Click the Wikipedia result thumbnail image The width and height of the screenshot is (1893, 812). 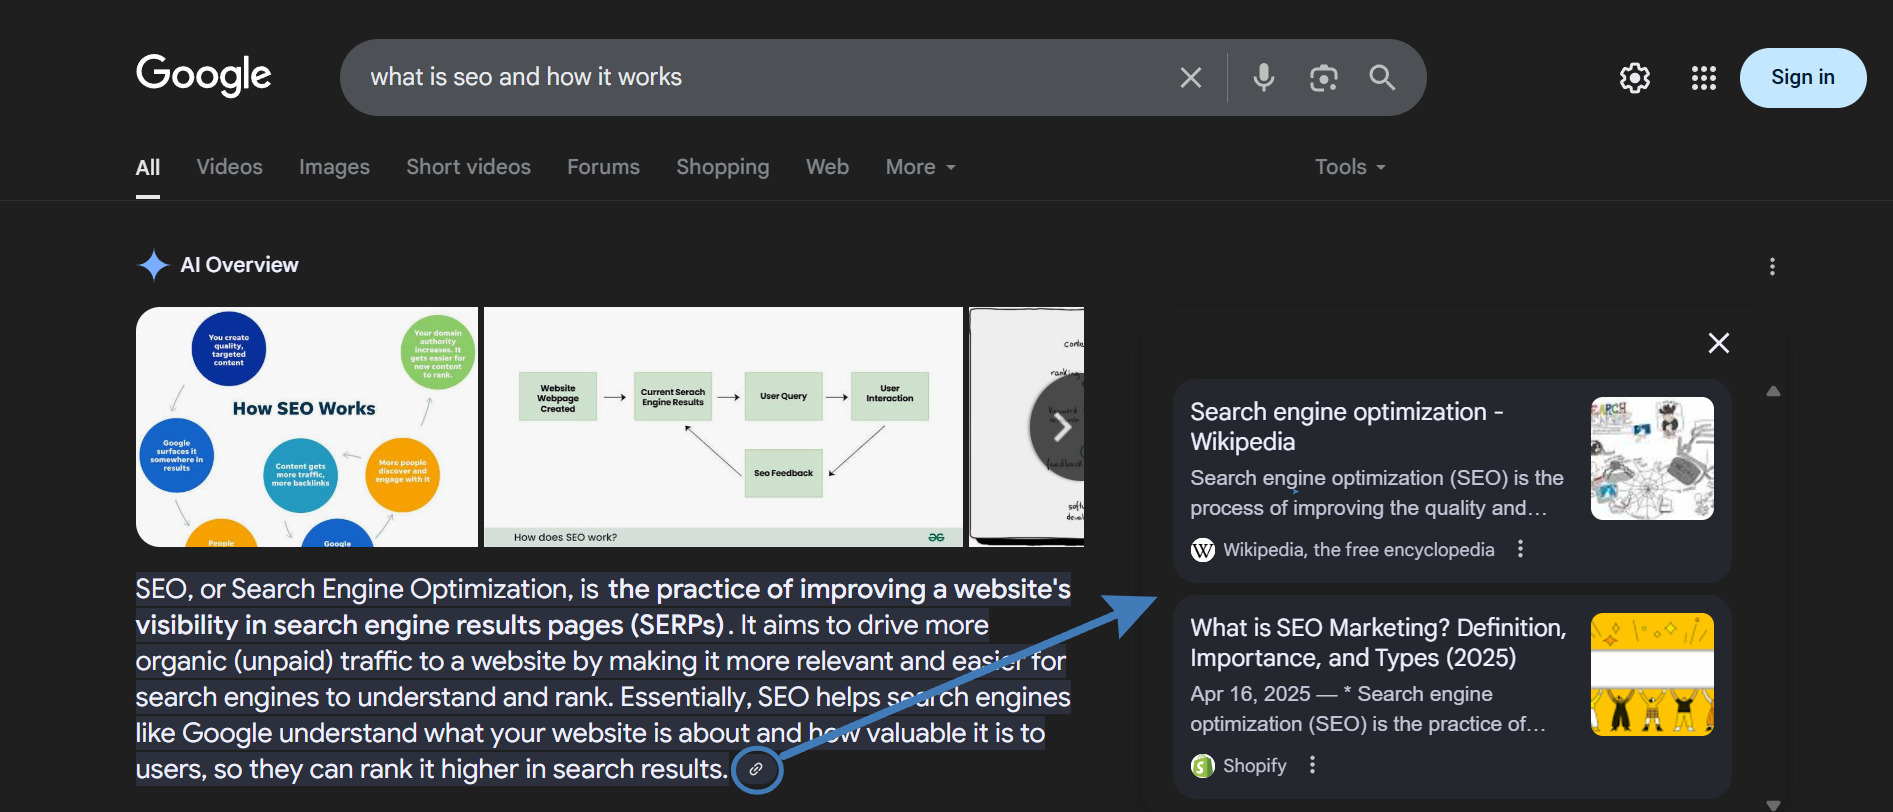click(1652, 459)
